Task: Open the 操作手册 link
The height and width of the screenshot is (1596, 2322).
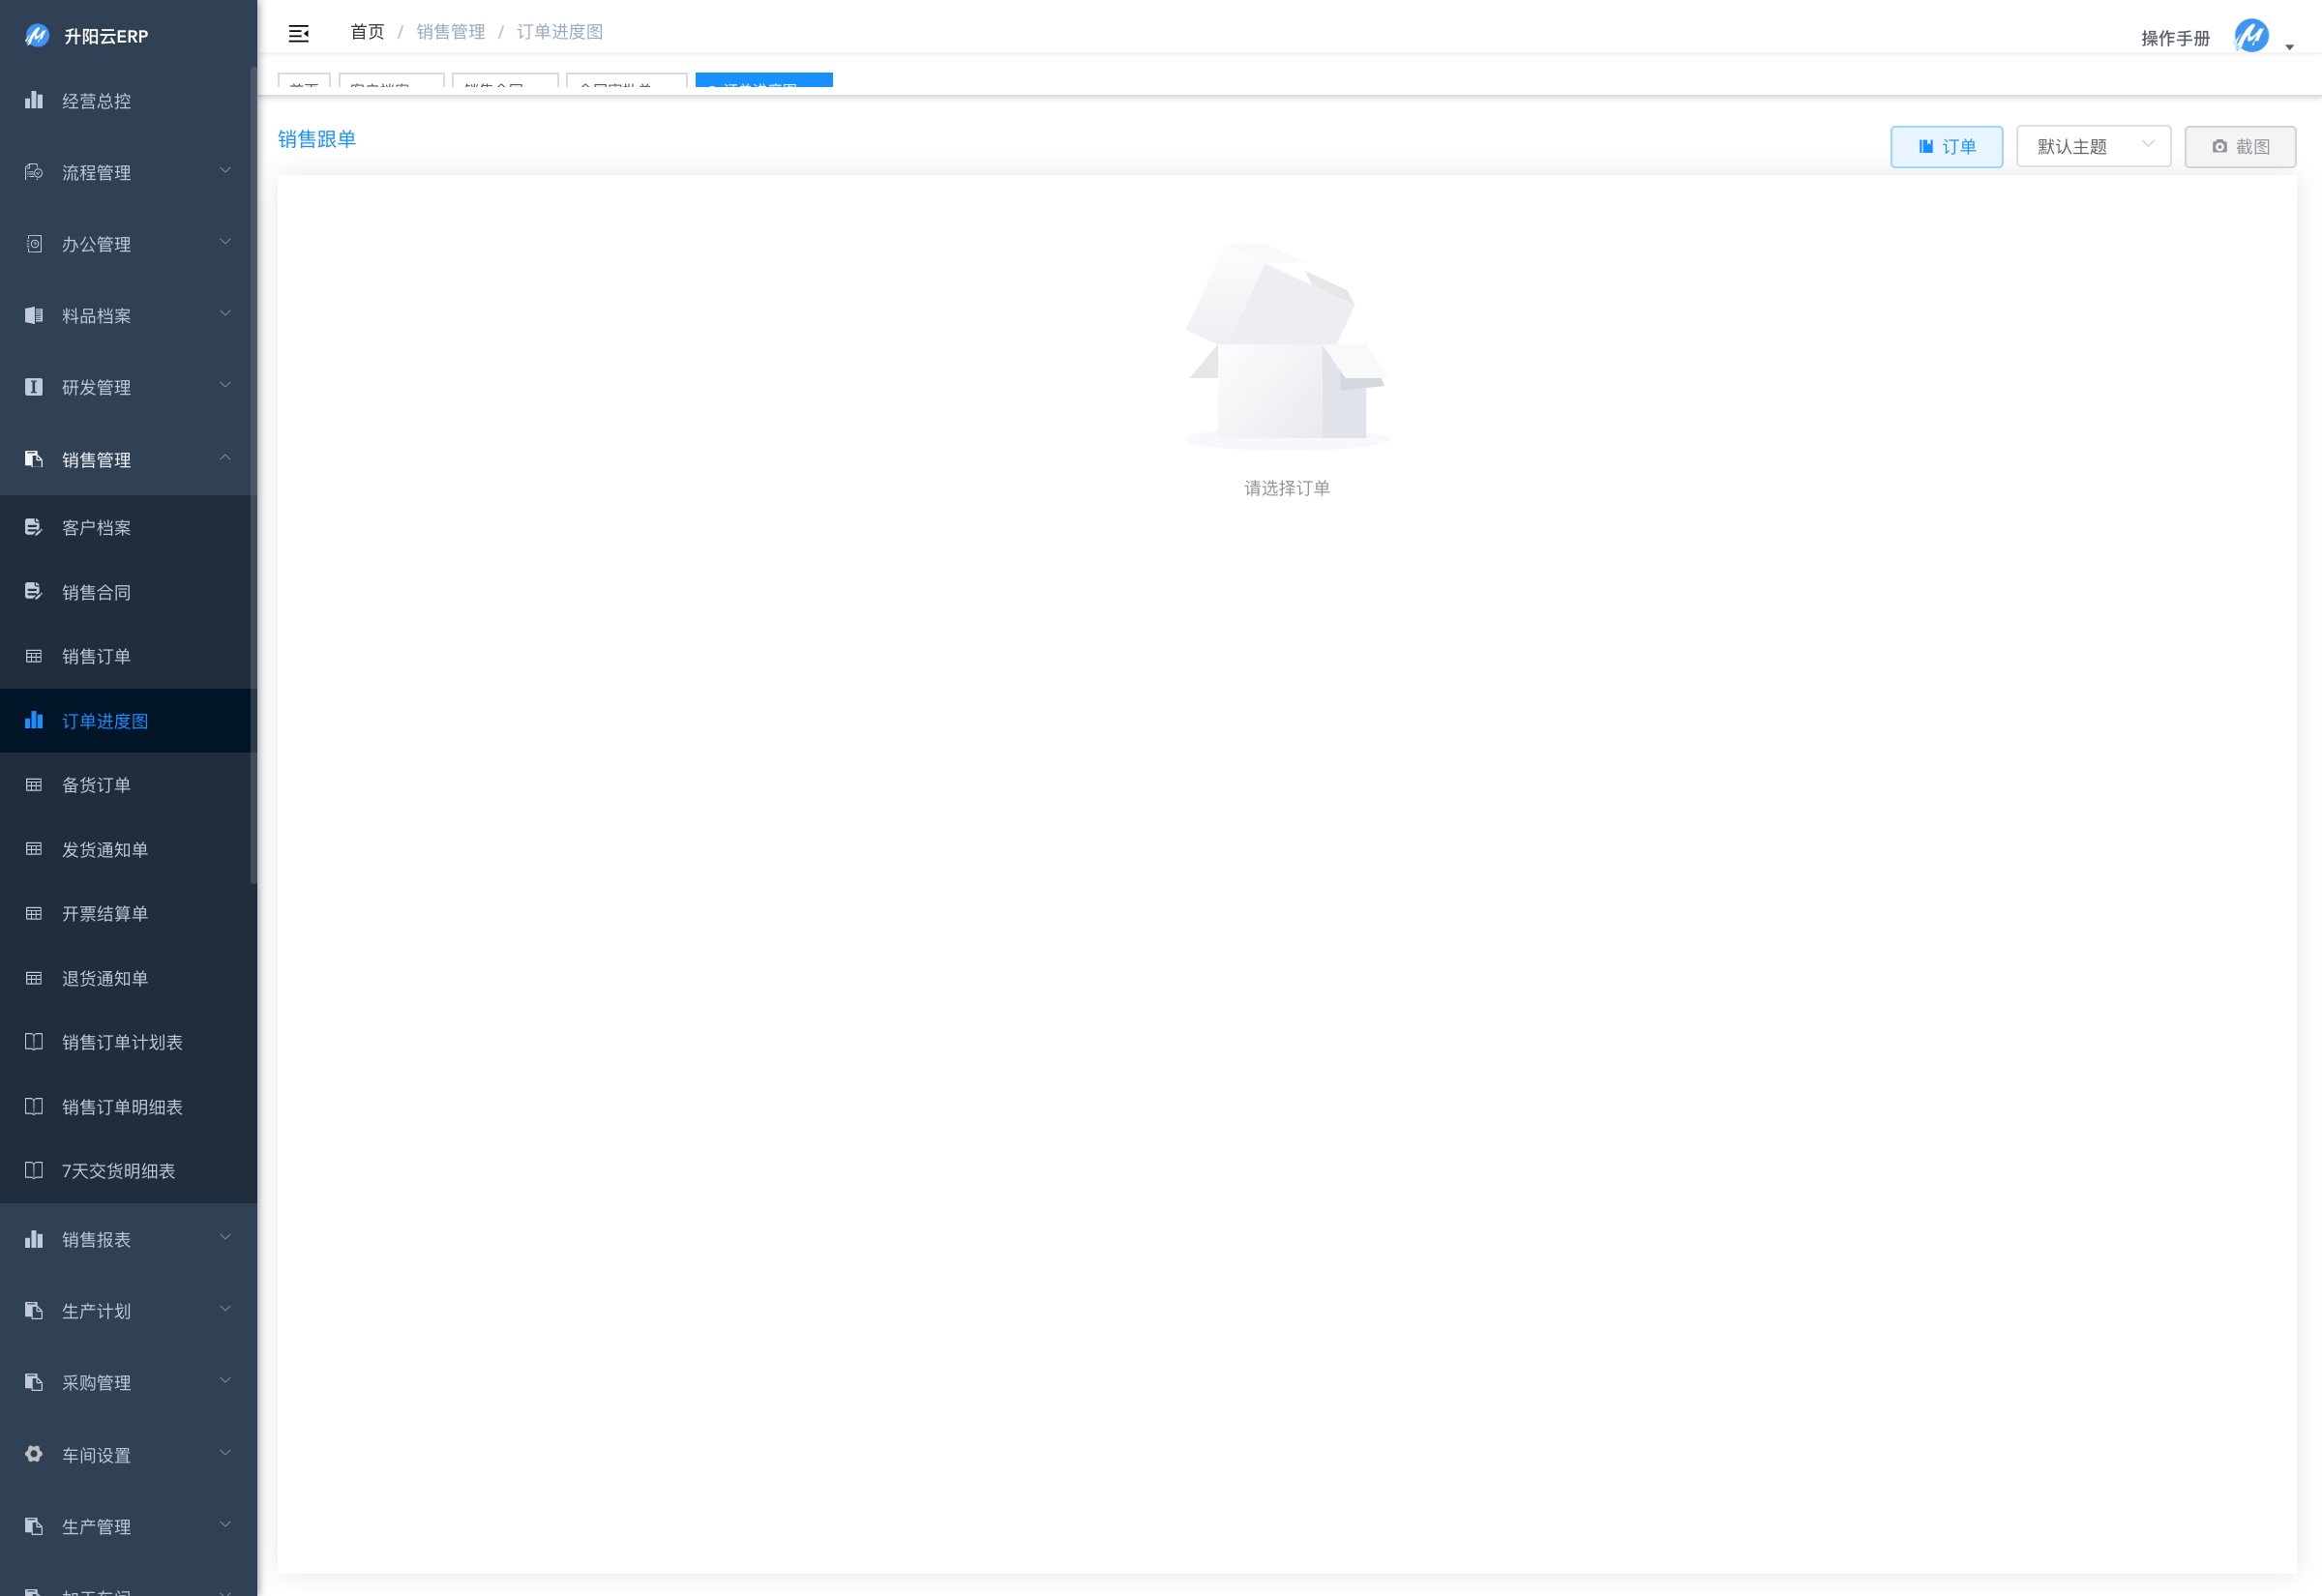Action: (x=2174, y=38)
